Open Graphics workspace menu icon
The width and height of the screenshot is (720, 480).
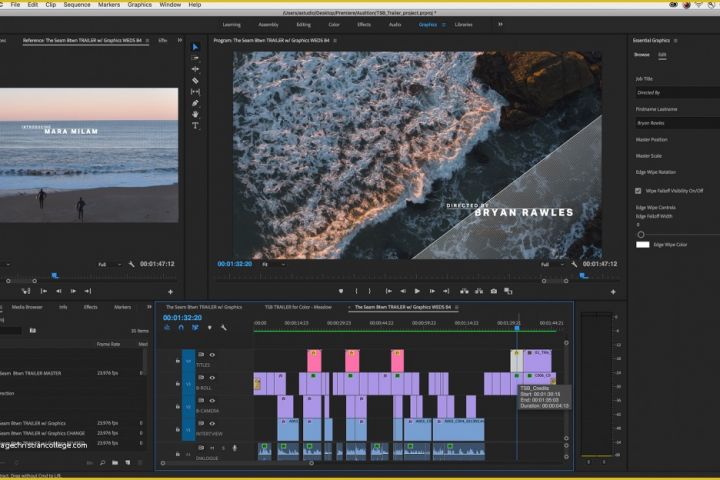pos(444,25)
